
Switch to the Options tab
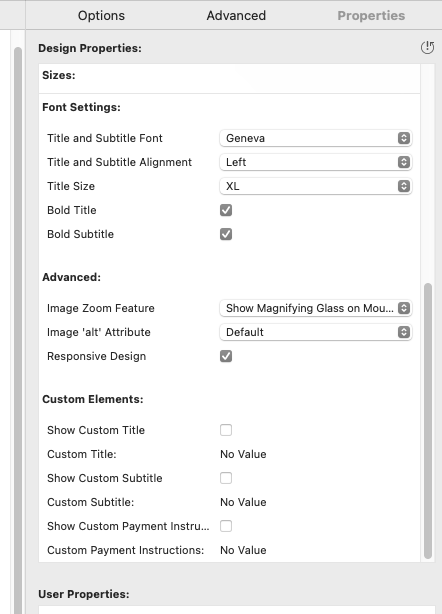pyautogui.click(x=101, y=15)
